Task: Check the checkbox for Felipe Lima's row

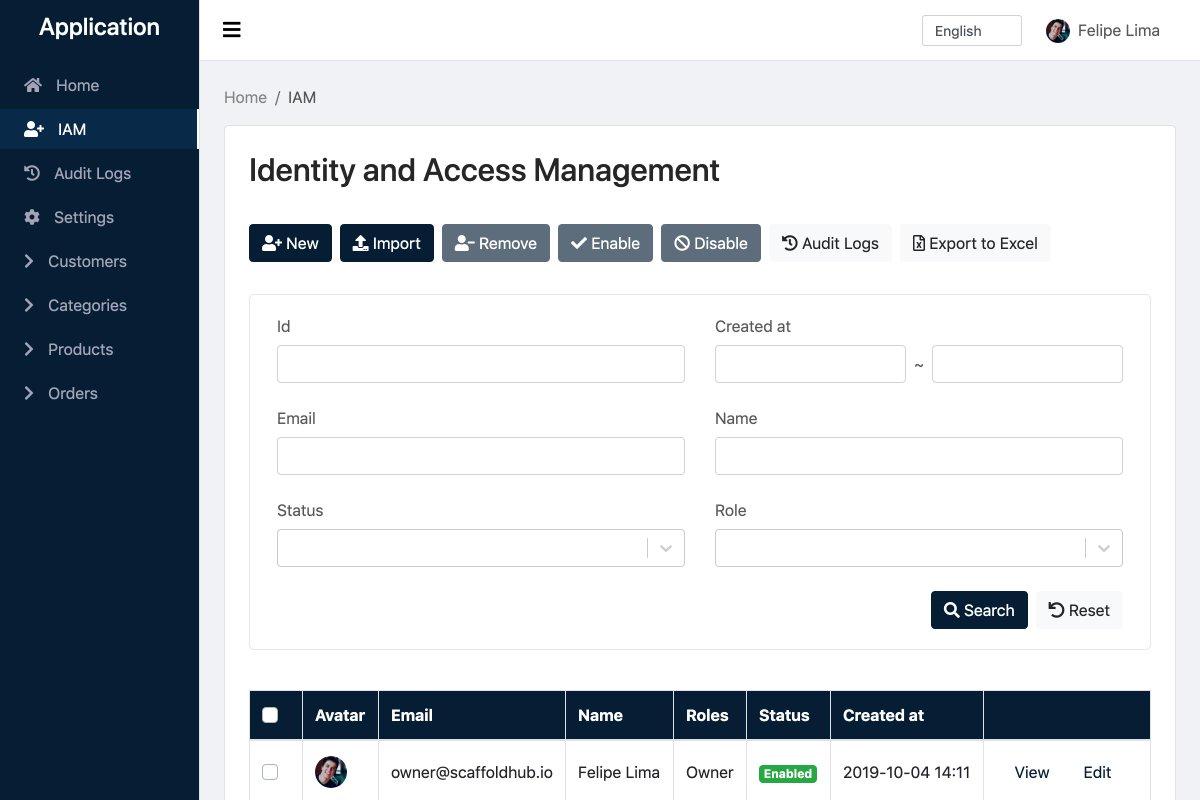Action: (x=269, y=772)
